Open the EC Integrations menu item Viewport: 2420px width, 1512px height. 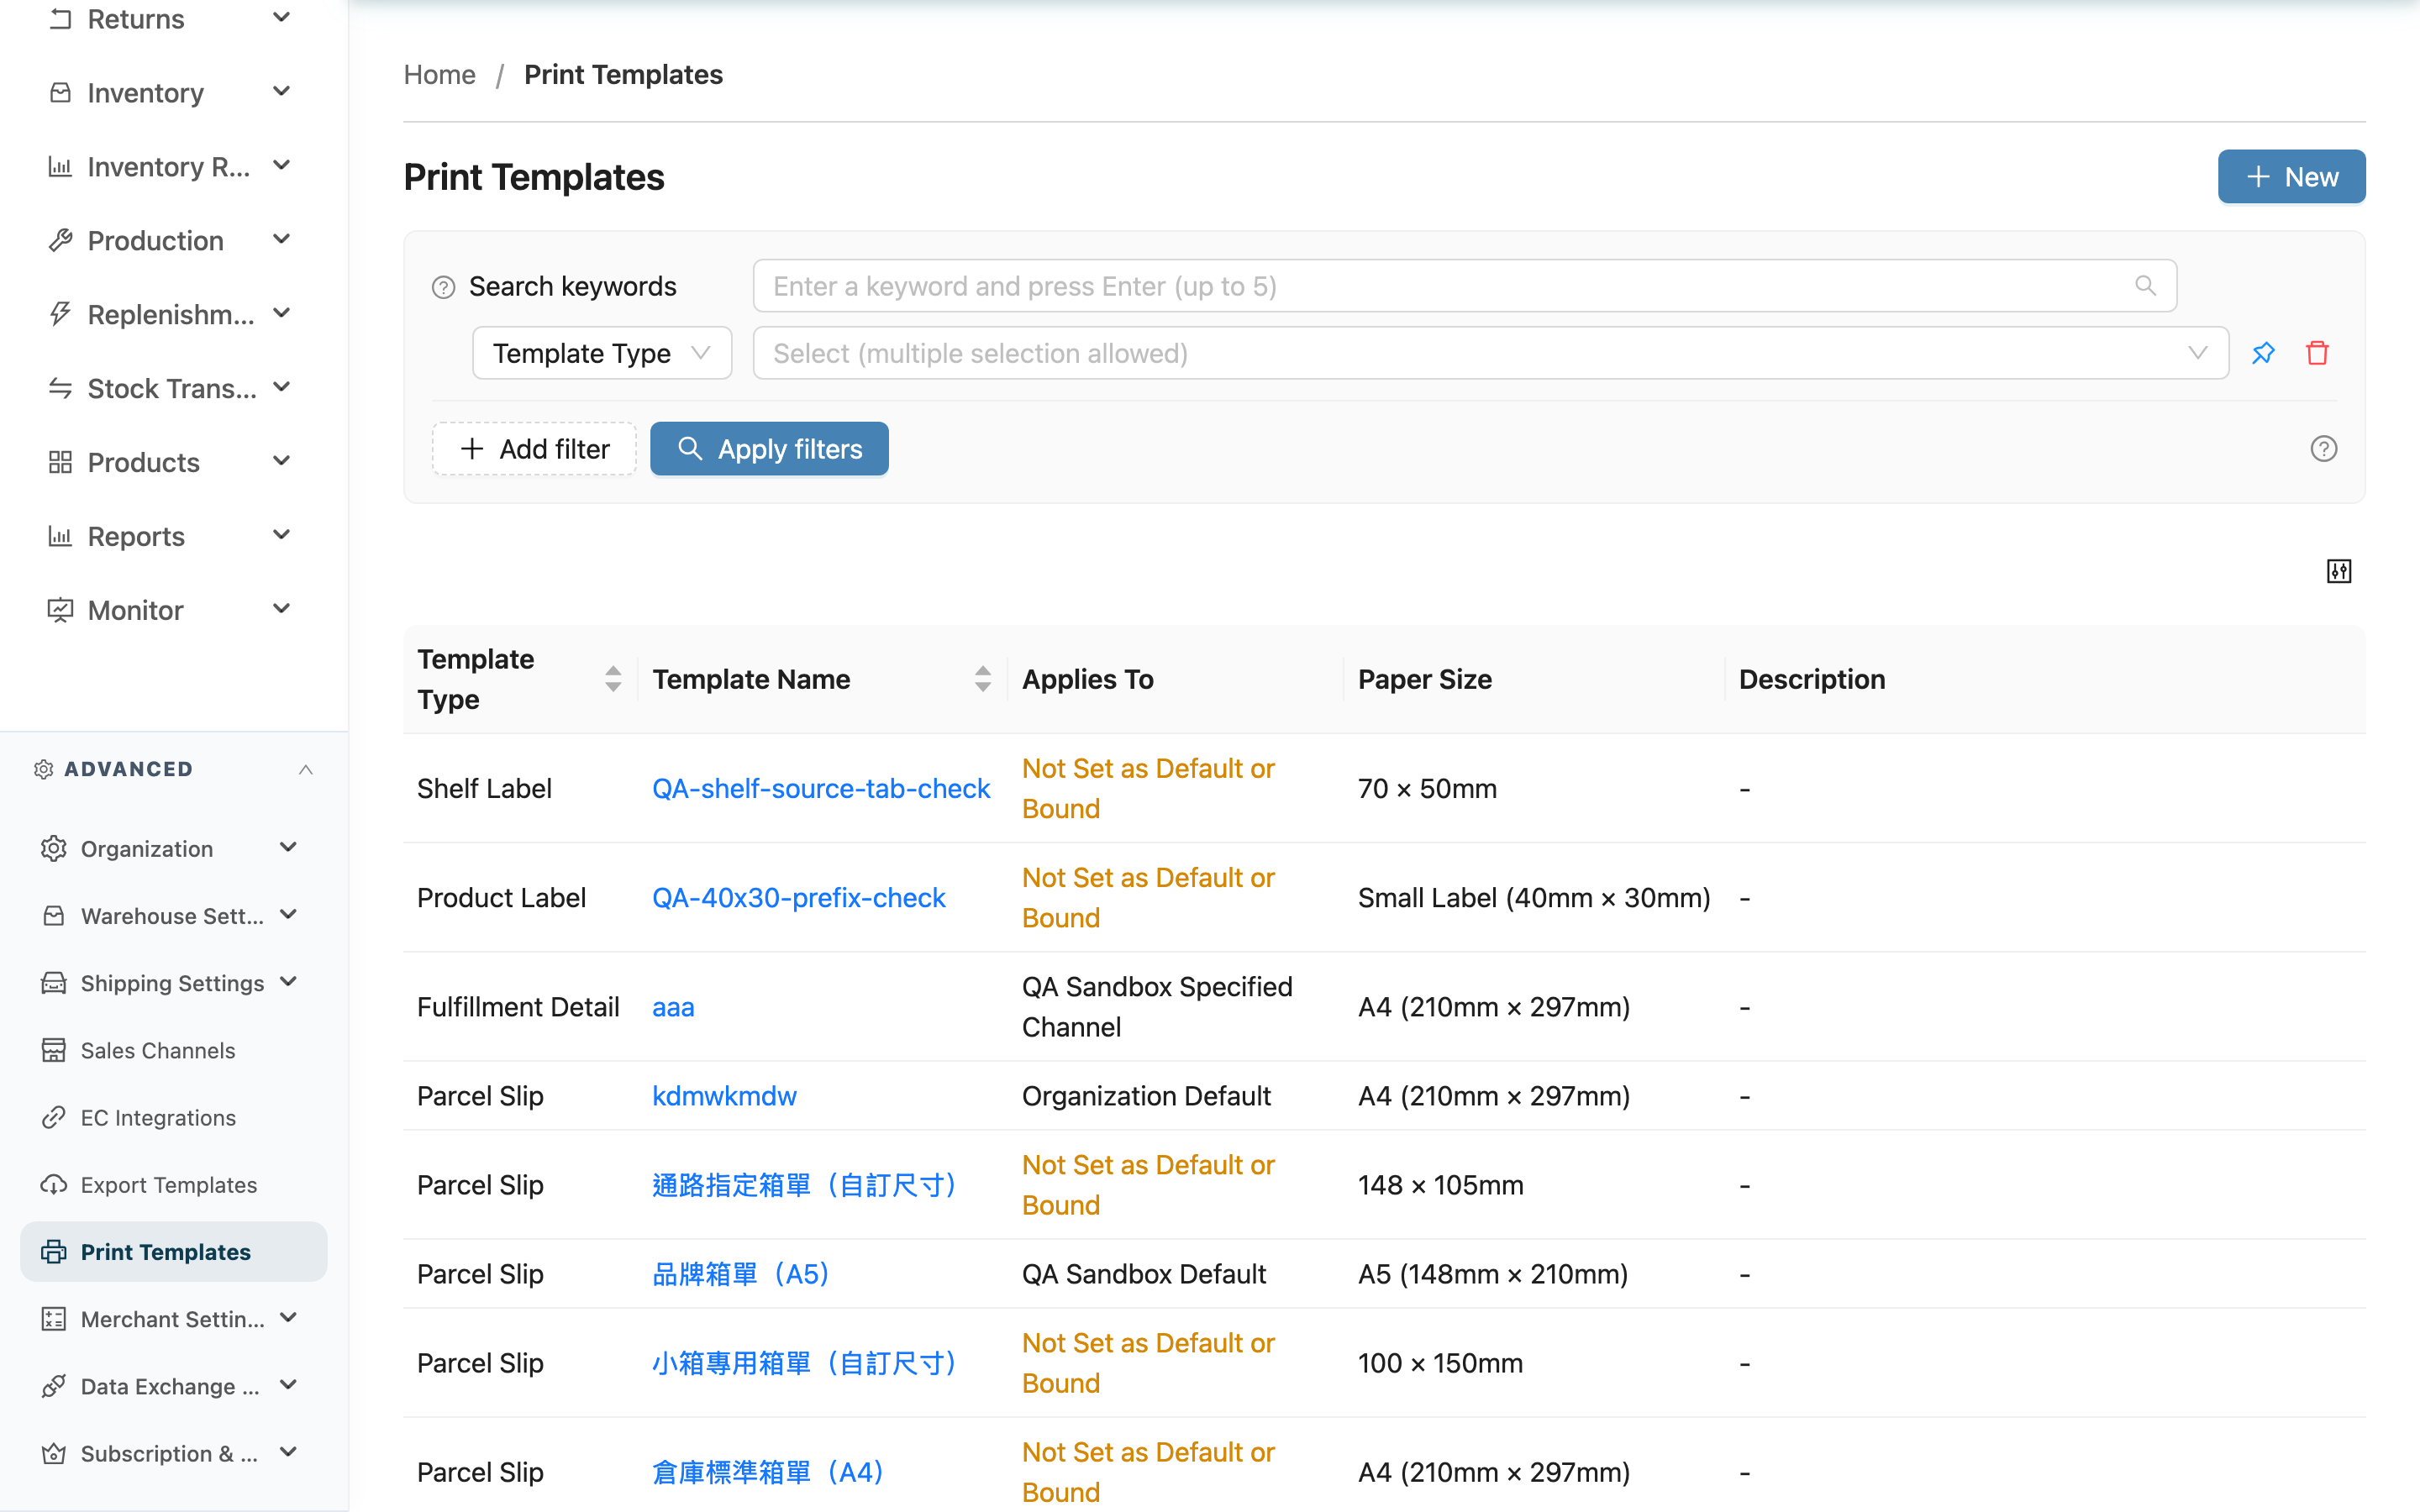click(x=174, y=1117)
